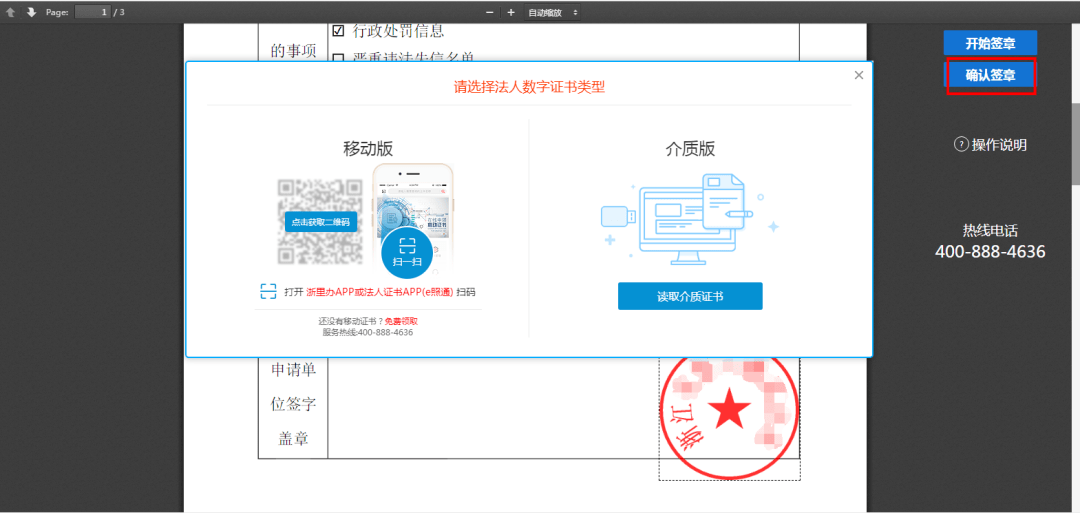Click the page number input field
This screenshot has width=1080, height=513.
[x=92, y=12]
